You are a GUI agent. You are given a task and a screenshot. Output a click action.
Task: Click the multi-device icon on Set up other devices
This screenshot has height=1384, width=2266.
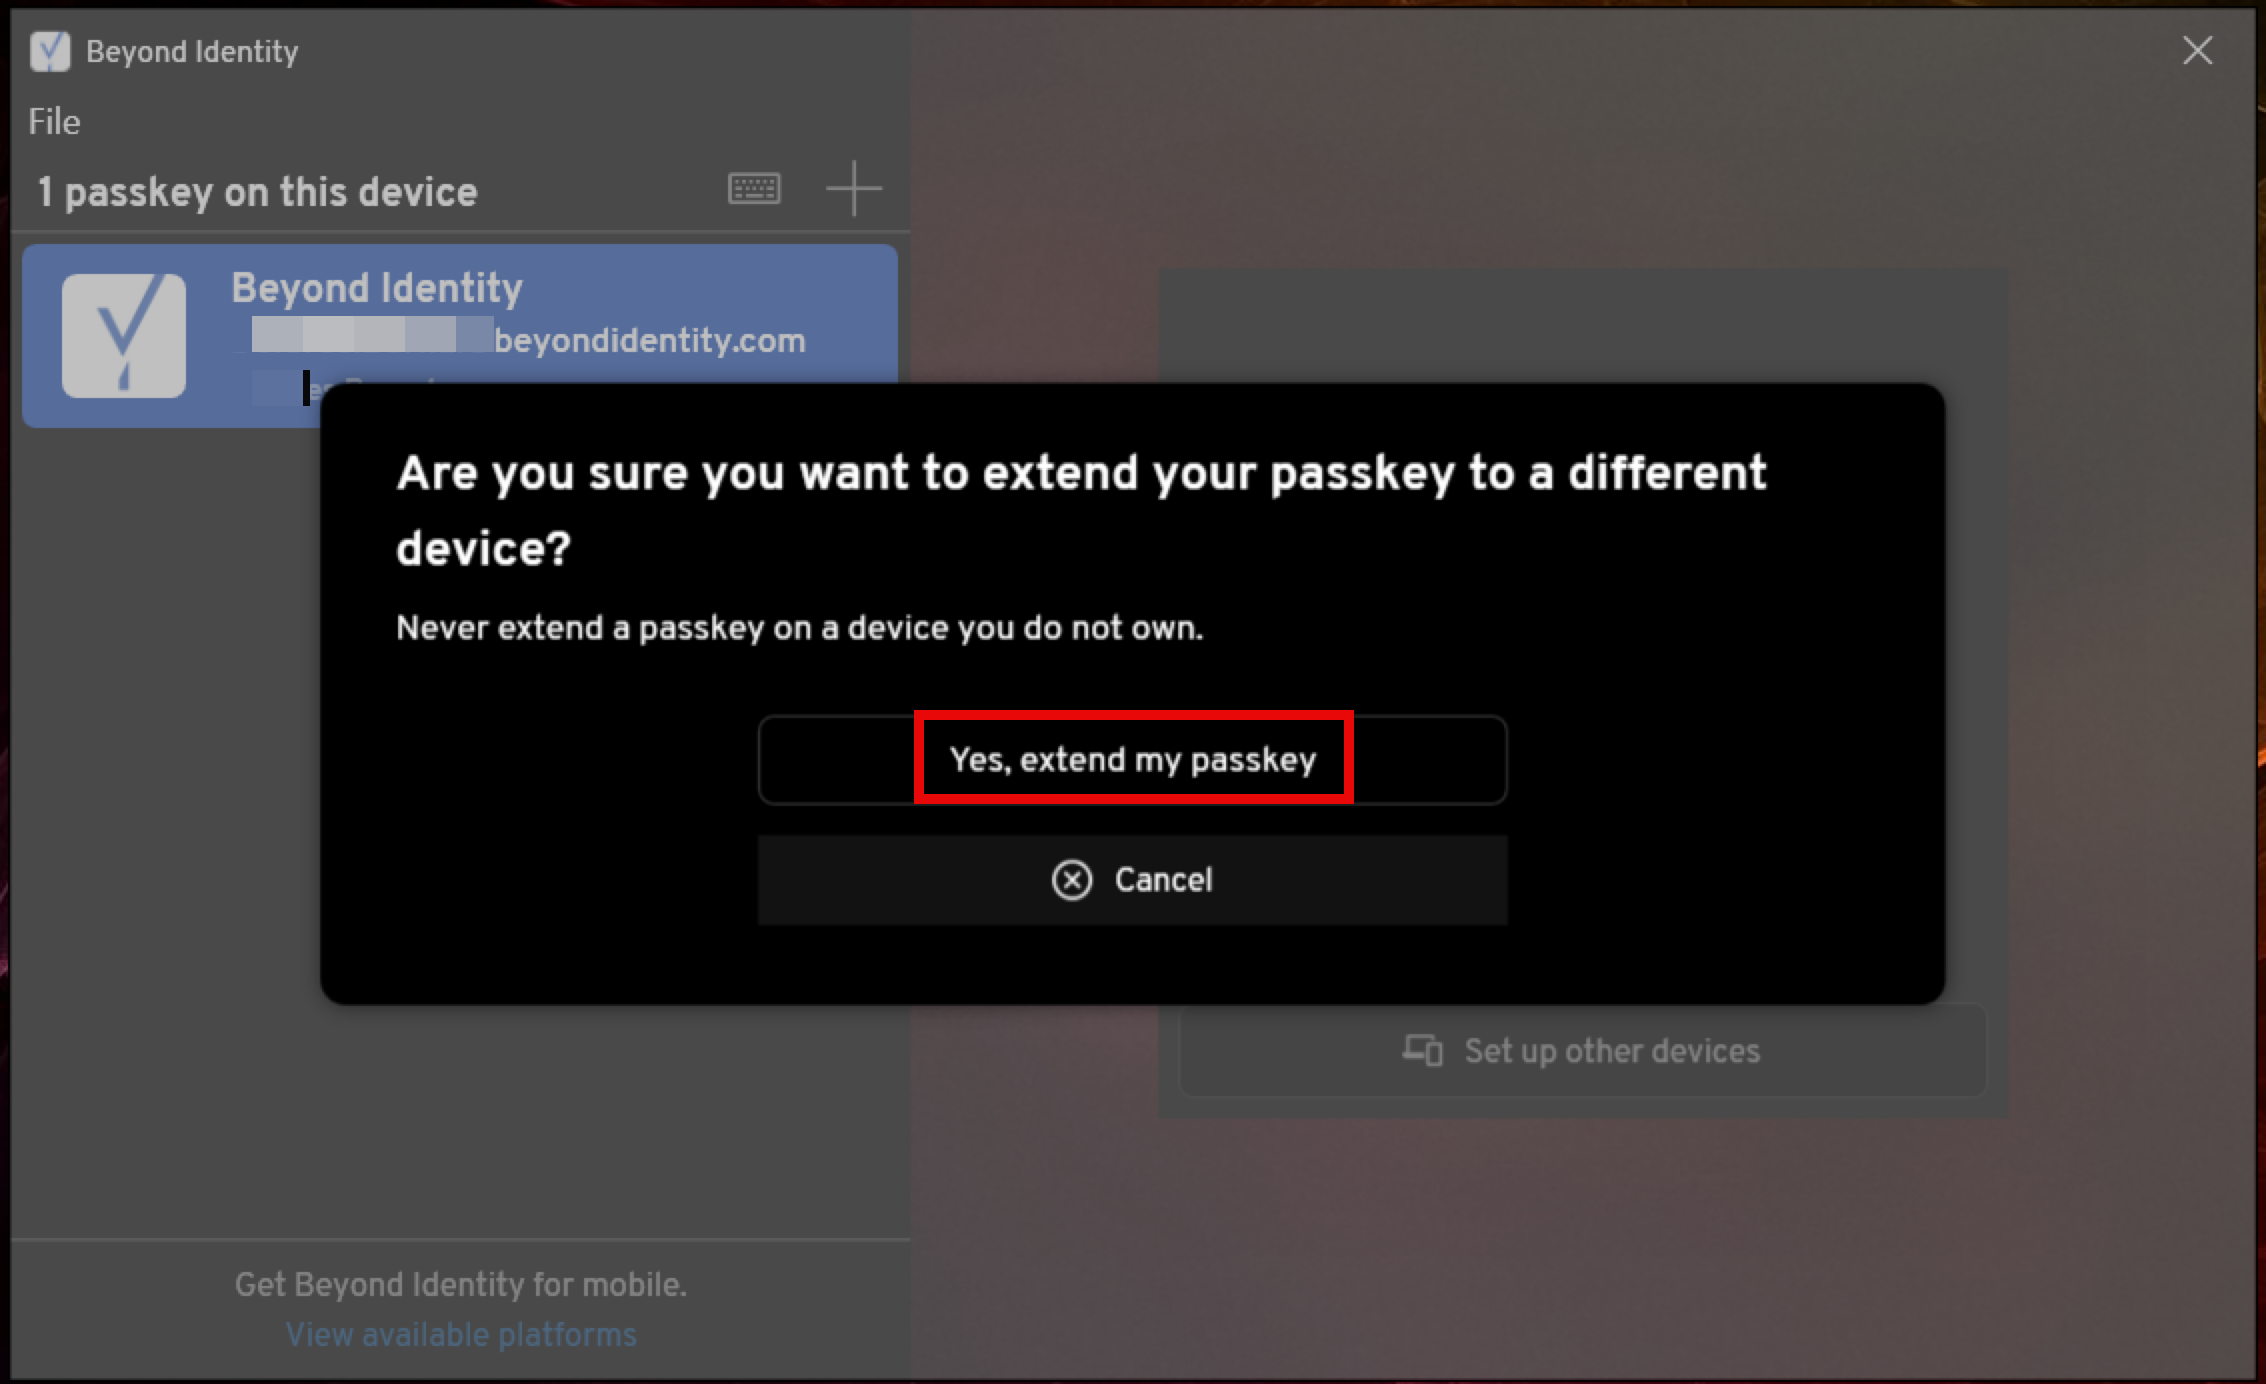(1421, 1050)
